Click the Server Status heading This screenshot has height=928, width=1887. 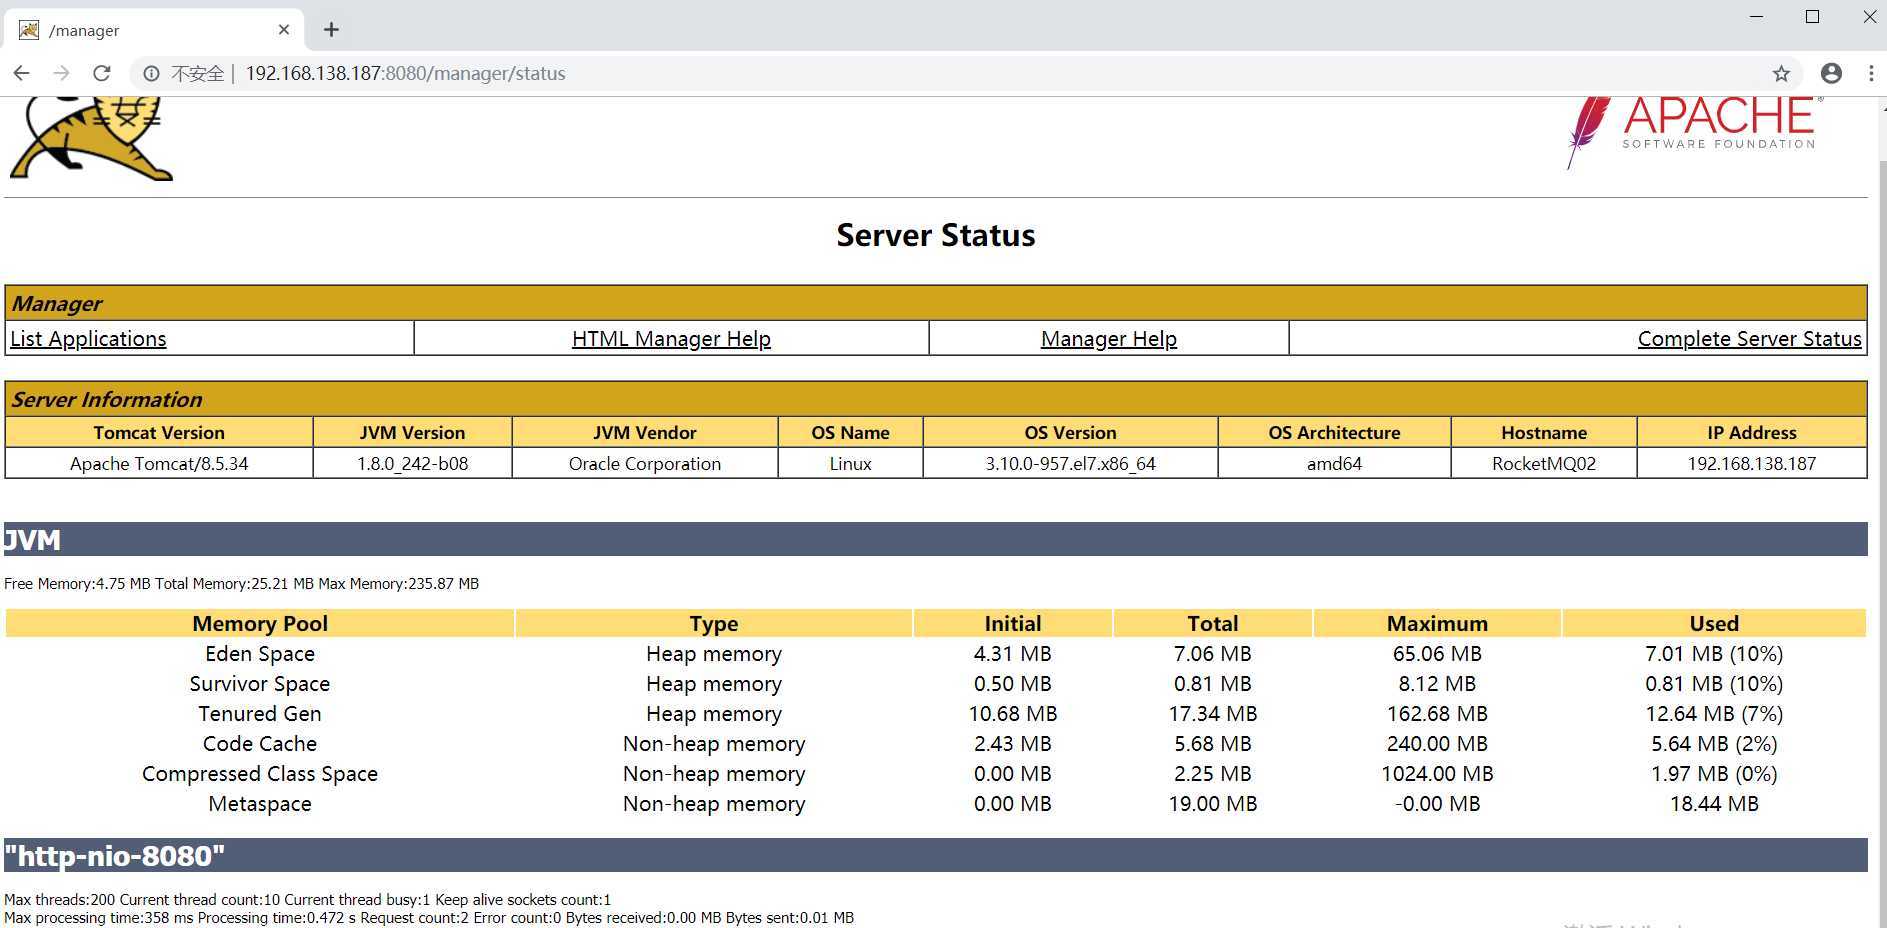pyautogui.click(x=936, y=235)
